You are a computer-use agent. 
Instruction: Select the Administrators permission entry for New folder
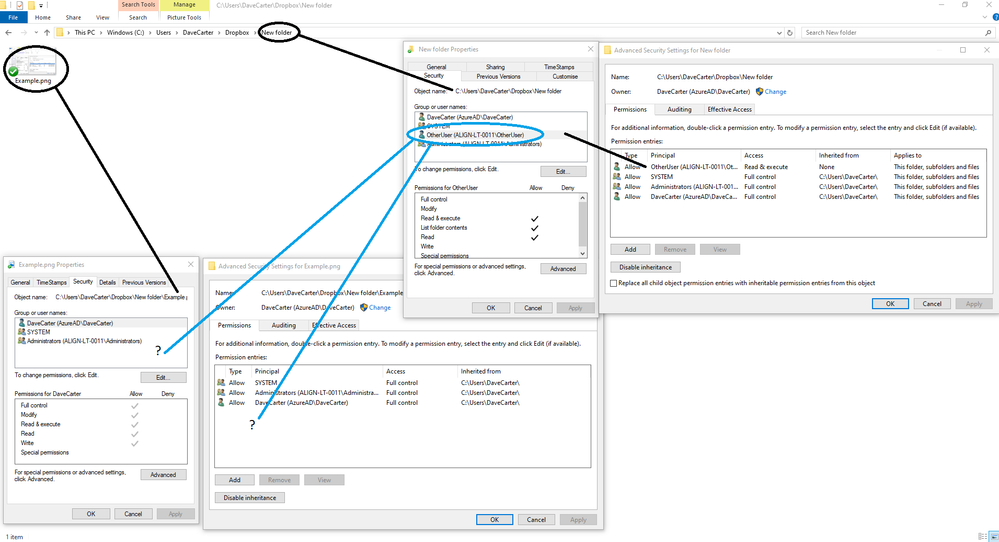(x=798, y=187)
